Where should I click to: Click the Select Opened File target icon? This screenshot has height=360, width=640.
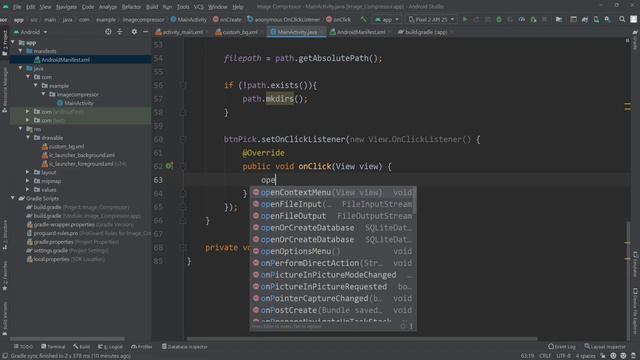pyautogui.click(x=108, y=32)
